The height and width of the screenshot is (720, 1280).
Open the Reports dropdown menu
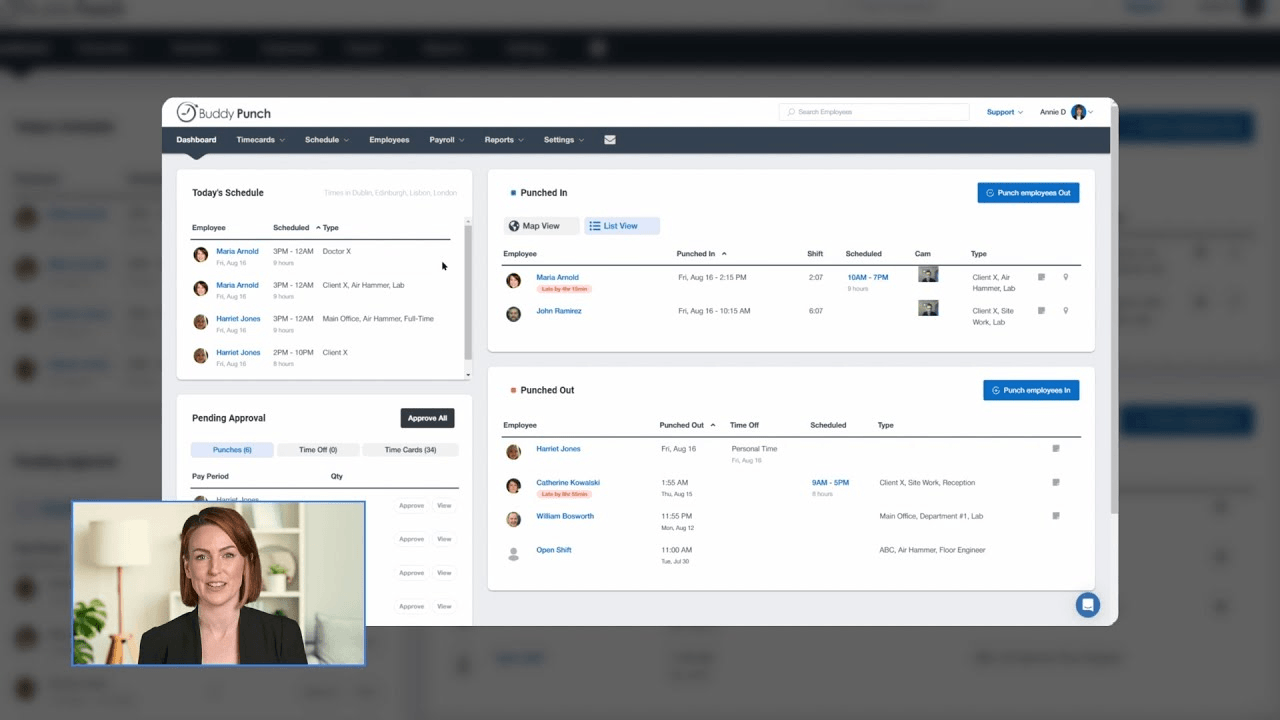pyautogui.click(x=503, y=140)
